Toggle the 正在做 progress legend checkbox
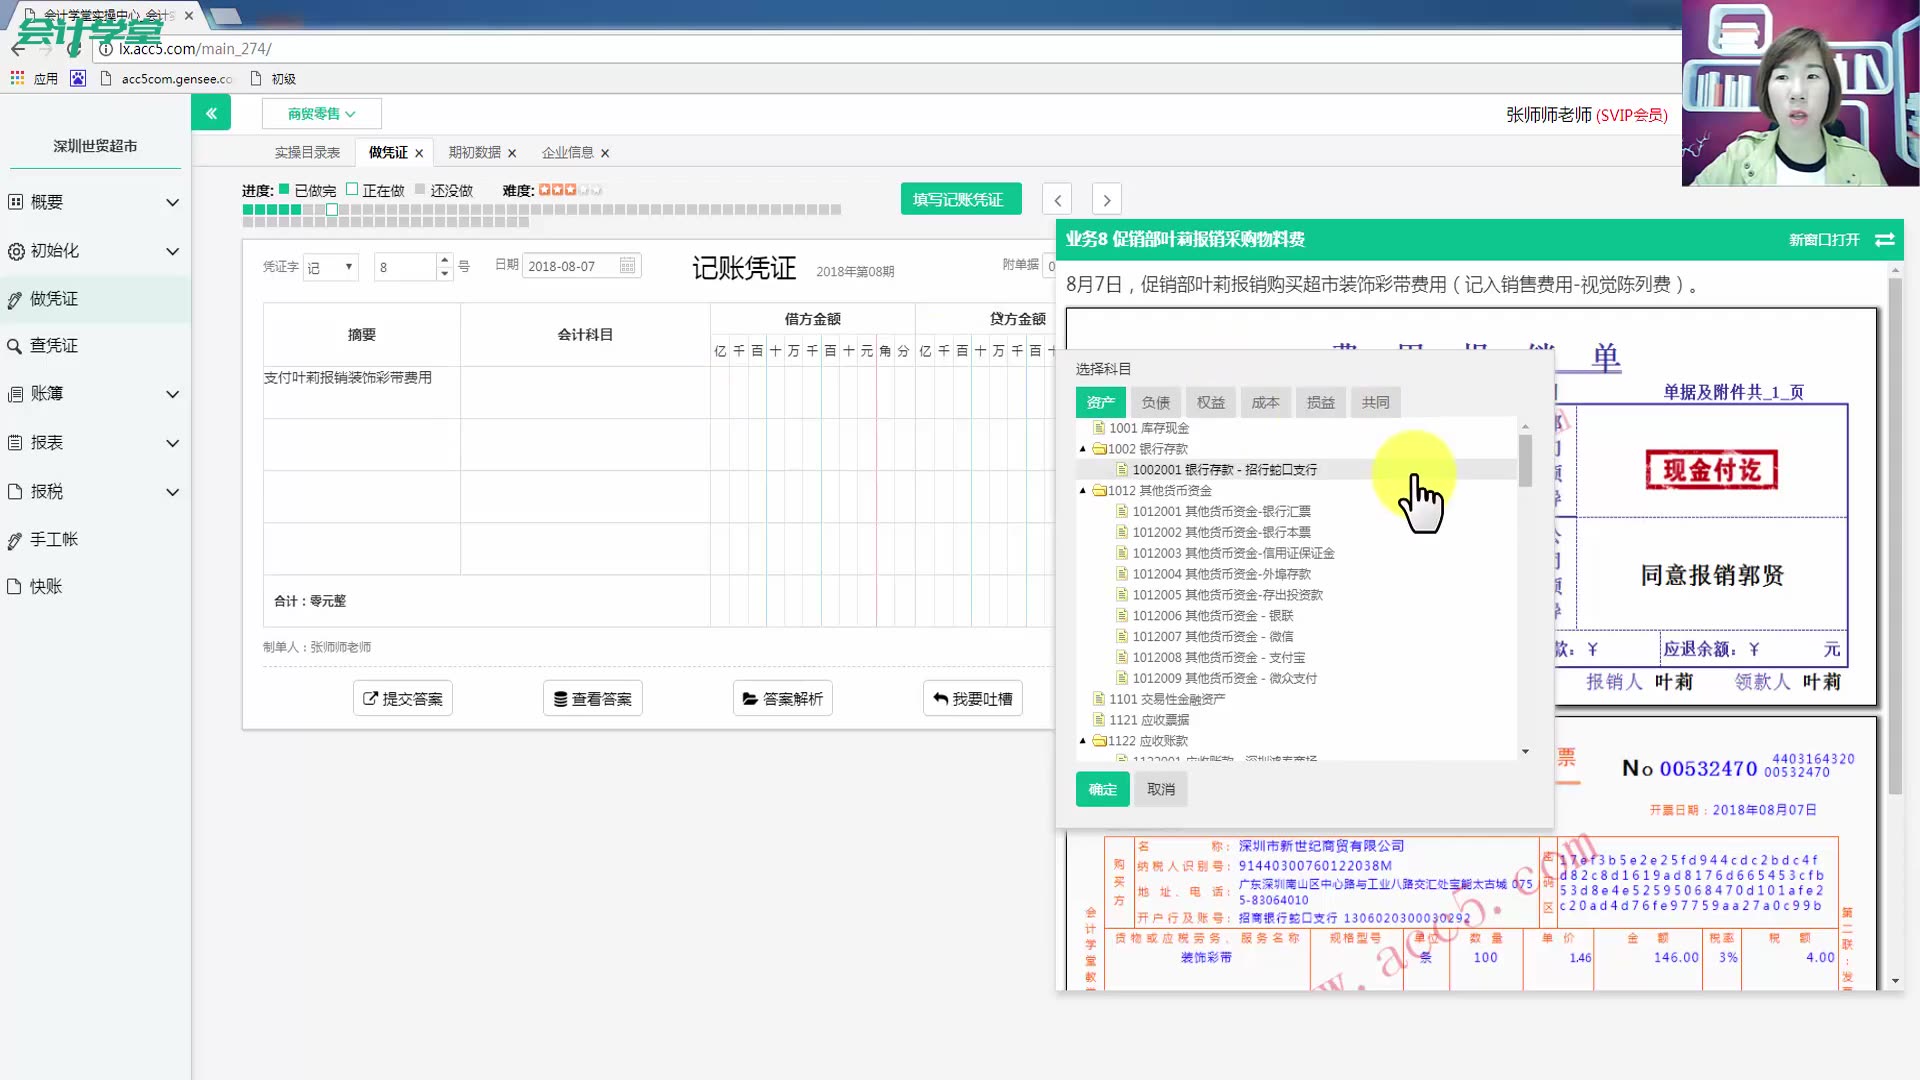The height and width of the screenshot is (1080, 1920). (x=352, y=188)
